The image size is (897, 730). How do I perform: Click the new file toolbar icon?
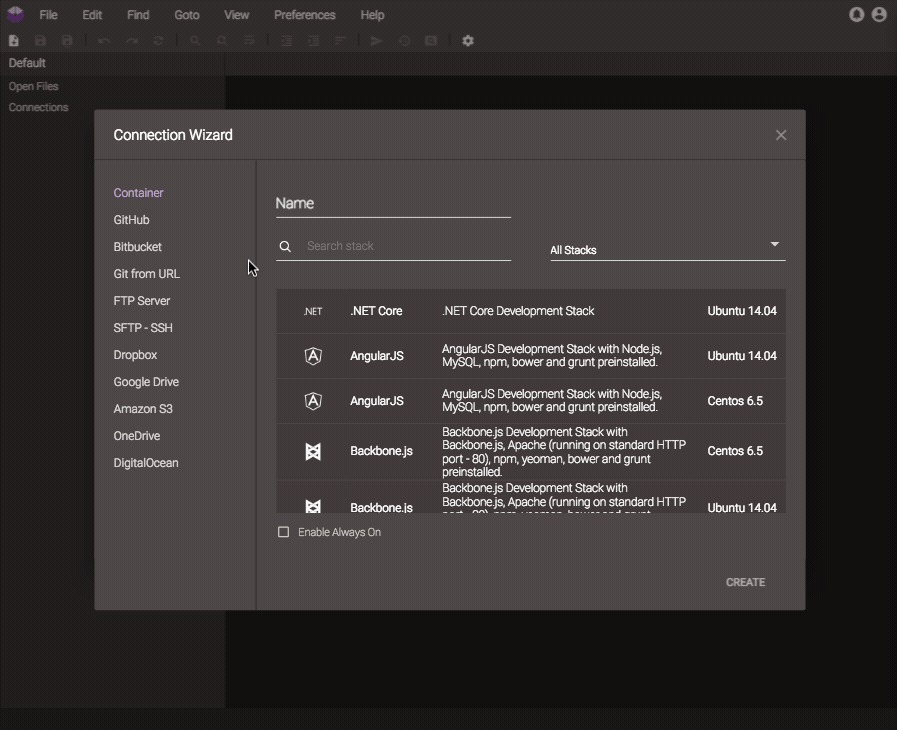click(14, 41)
